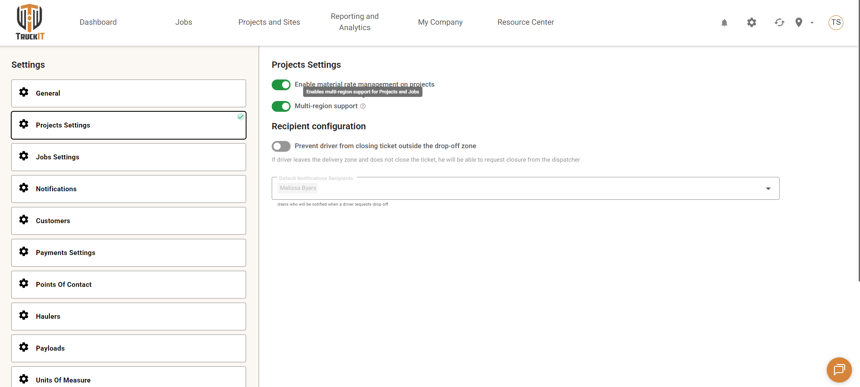
Task: Click gear icon beside Haulers
Action: (x=24, y=315)
